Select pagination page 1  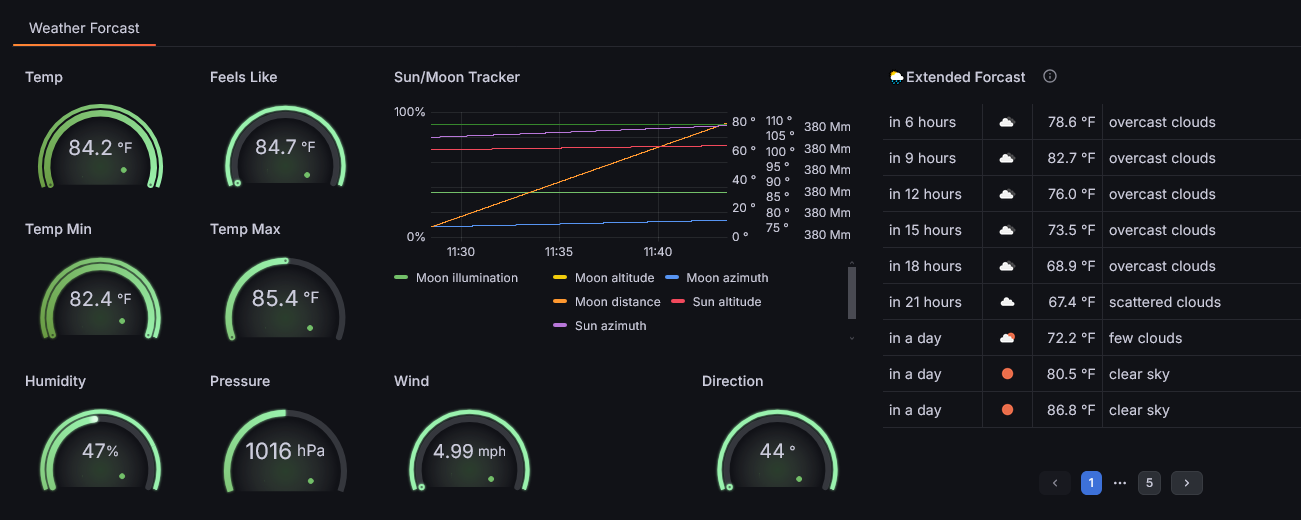[1091, 483]
